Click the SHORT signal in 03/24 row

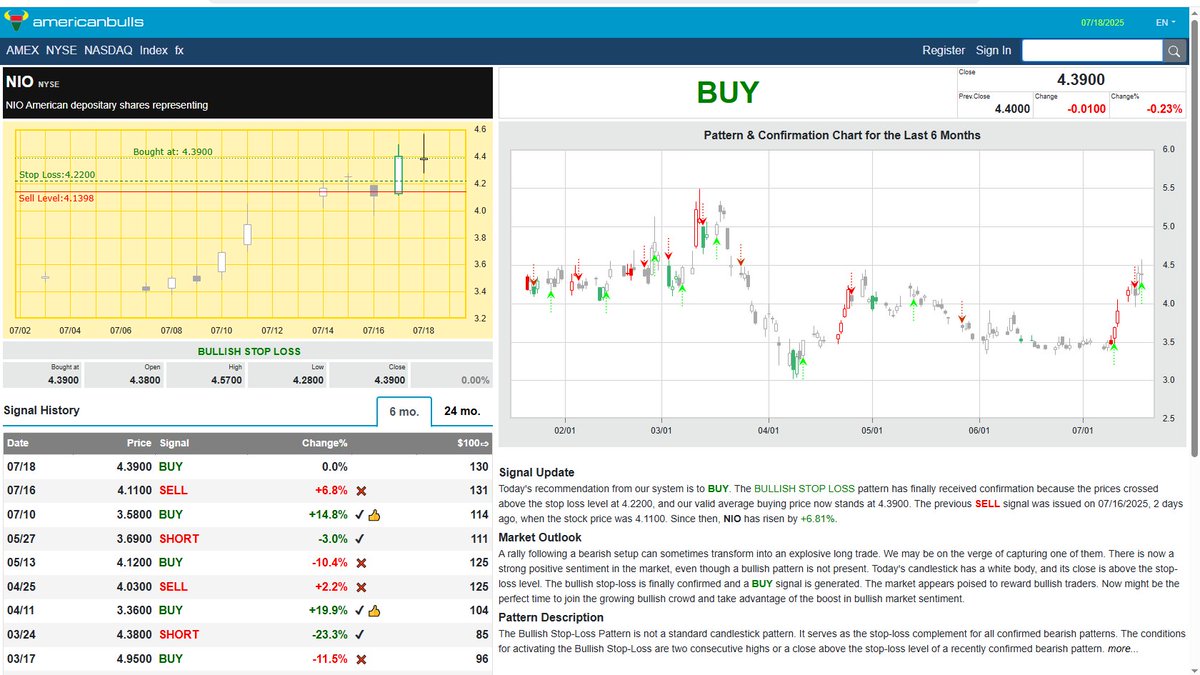click(179, 634)
